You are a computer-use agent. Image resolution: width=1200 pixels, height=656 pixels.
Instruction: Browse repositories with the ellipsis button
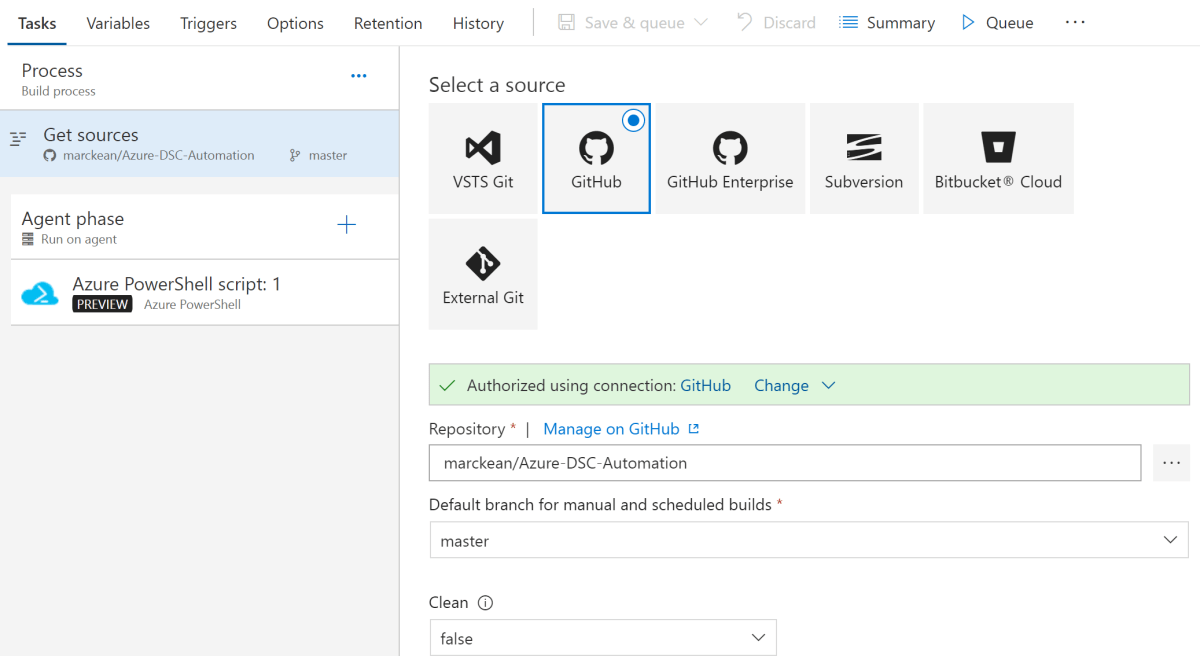point(1171,463)
